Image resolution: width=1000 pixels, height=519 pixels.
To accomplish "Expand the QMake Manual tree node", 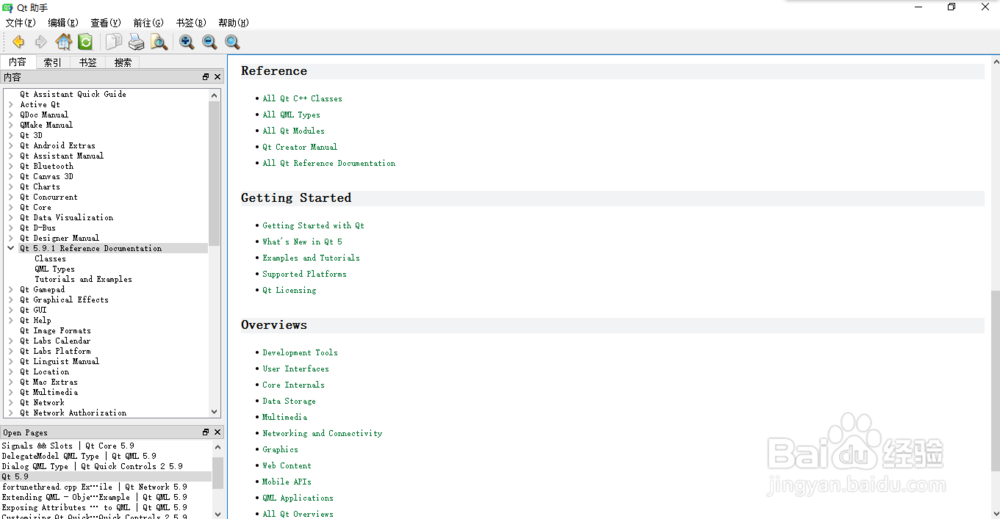I will tap(11, 125).
